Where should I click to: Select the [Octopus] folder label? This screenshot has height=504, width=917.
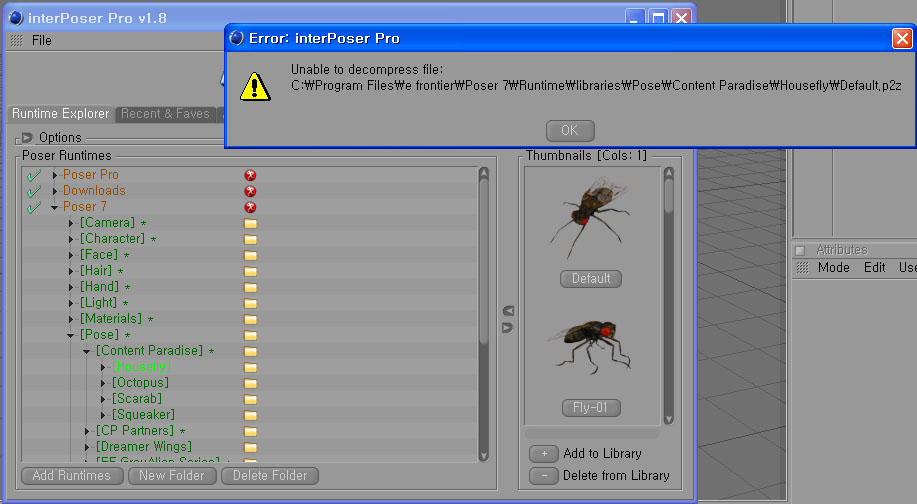(x=140, y=382)
